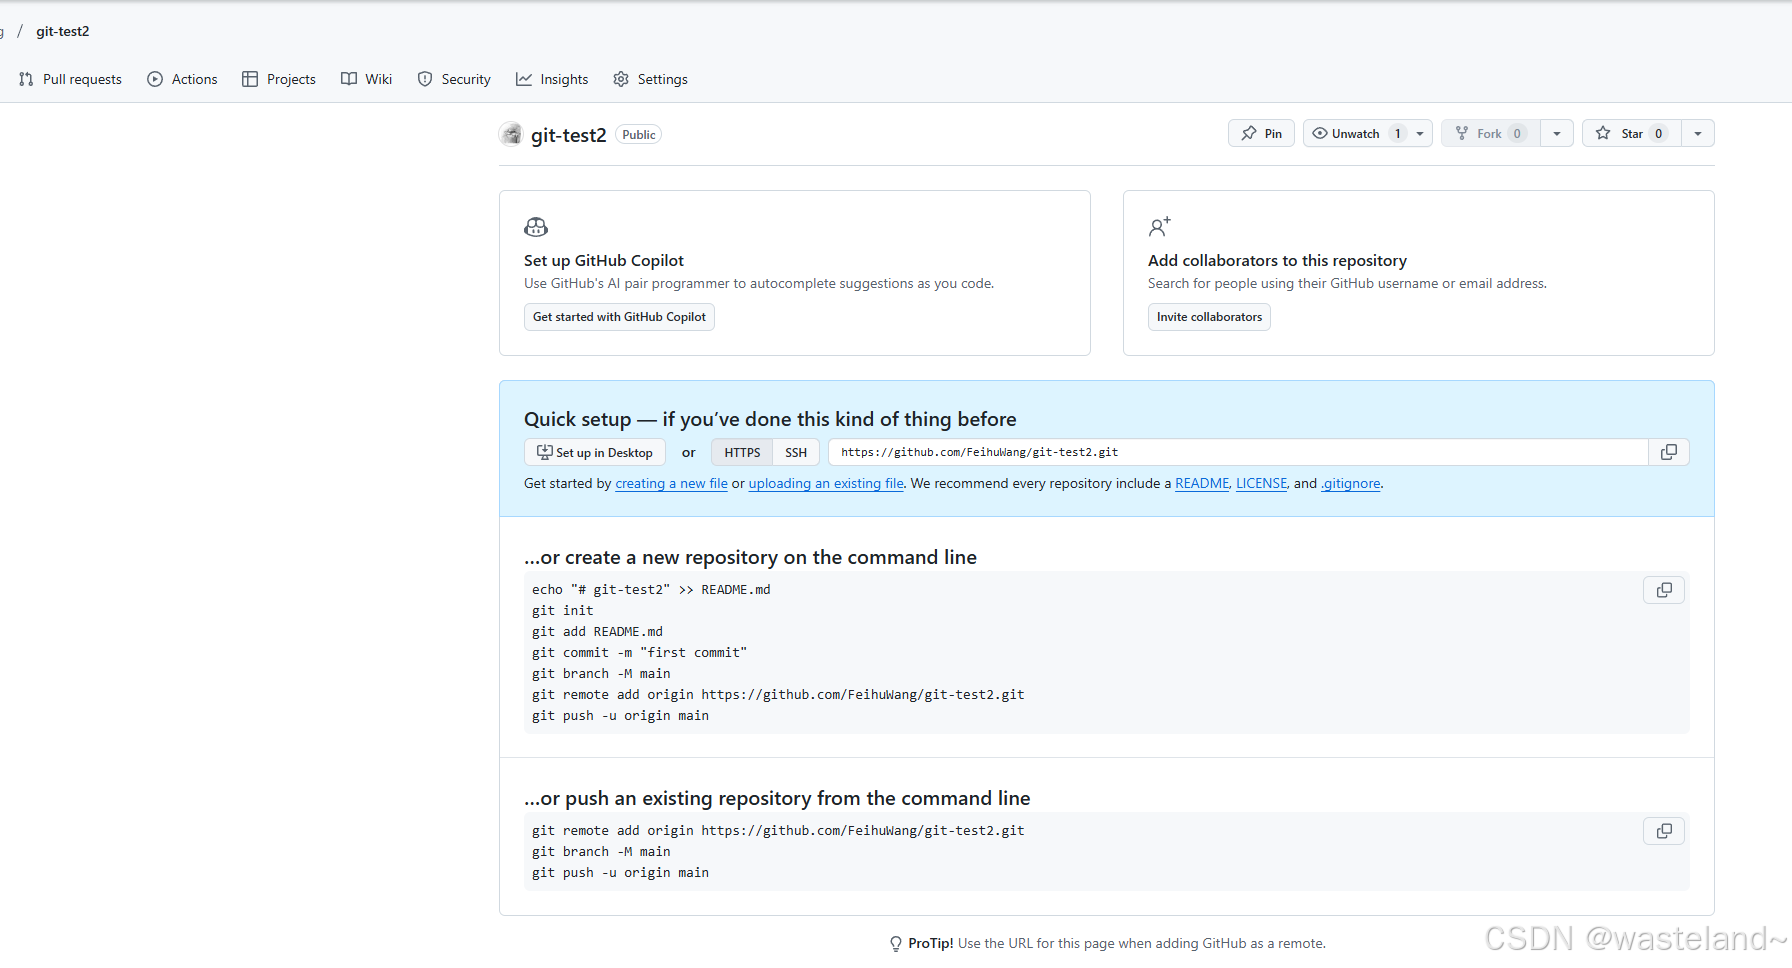
Task: Switch to the Projects tab
Action: pyautogui.click(x=279, y=79)
